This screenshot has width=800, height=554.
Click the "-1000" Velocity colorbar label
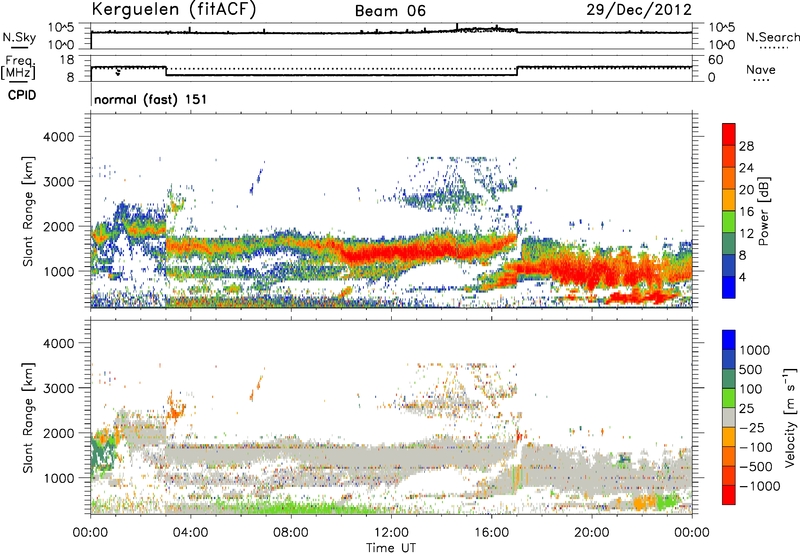(760, 486)
